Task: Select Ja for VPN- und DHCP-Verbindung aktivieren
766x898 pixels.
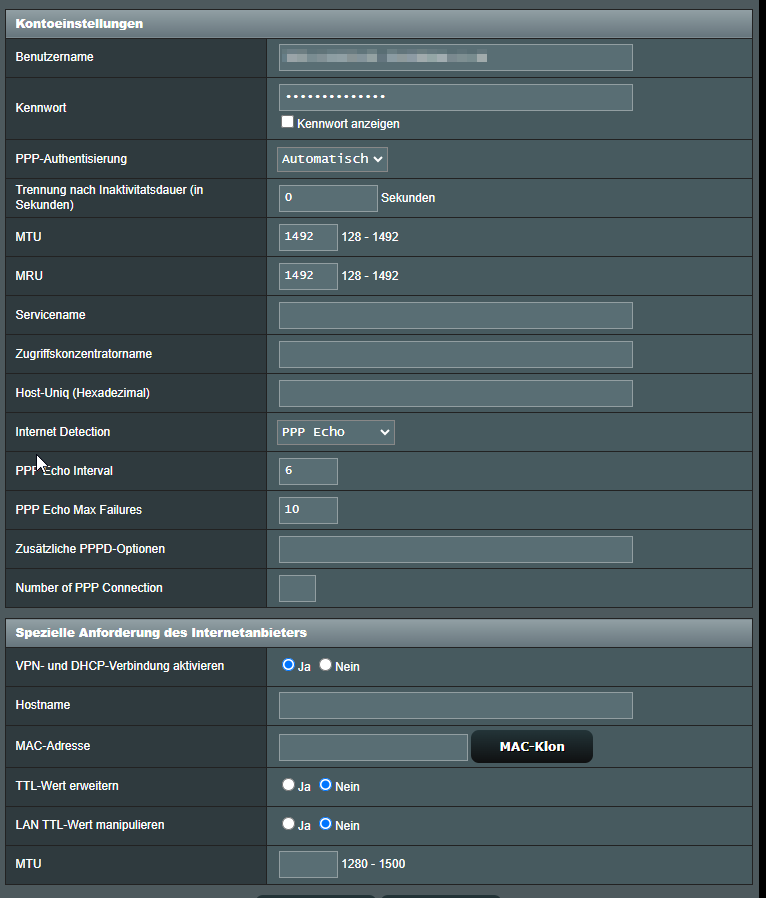Action: 289,665
